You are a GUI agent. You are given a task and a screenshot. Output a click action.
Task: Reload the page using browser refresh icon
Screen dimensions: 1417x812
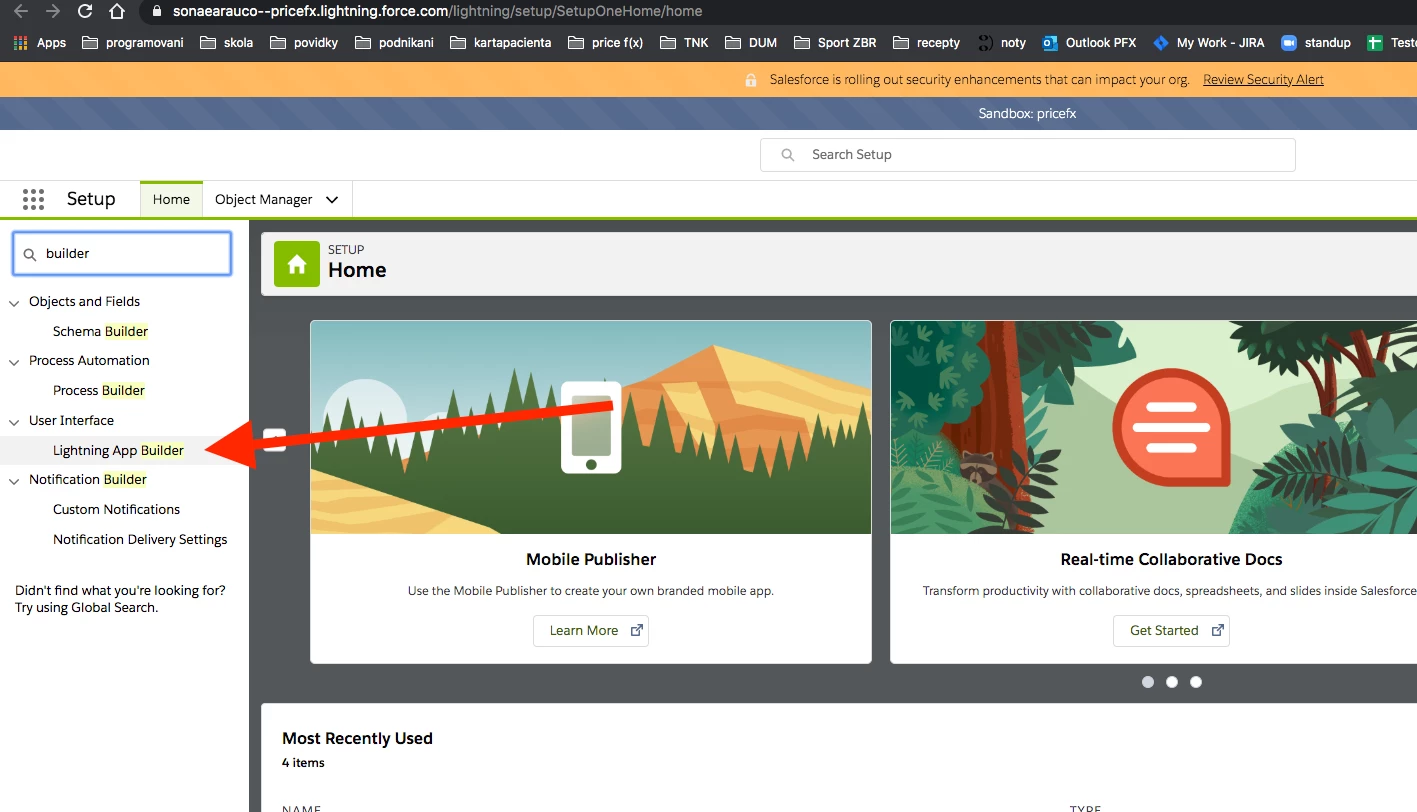(x=84, y=13)
